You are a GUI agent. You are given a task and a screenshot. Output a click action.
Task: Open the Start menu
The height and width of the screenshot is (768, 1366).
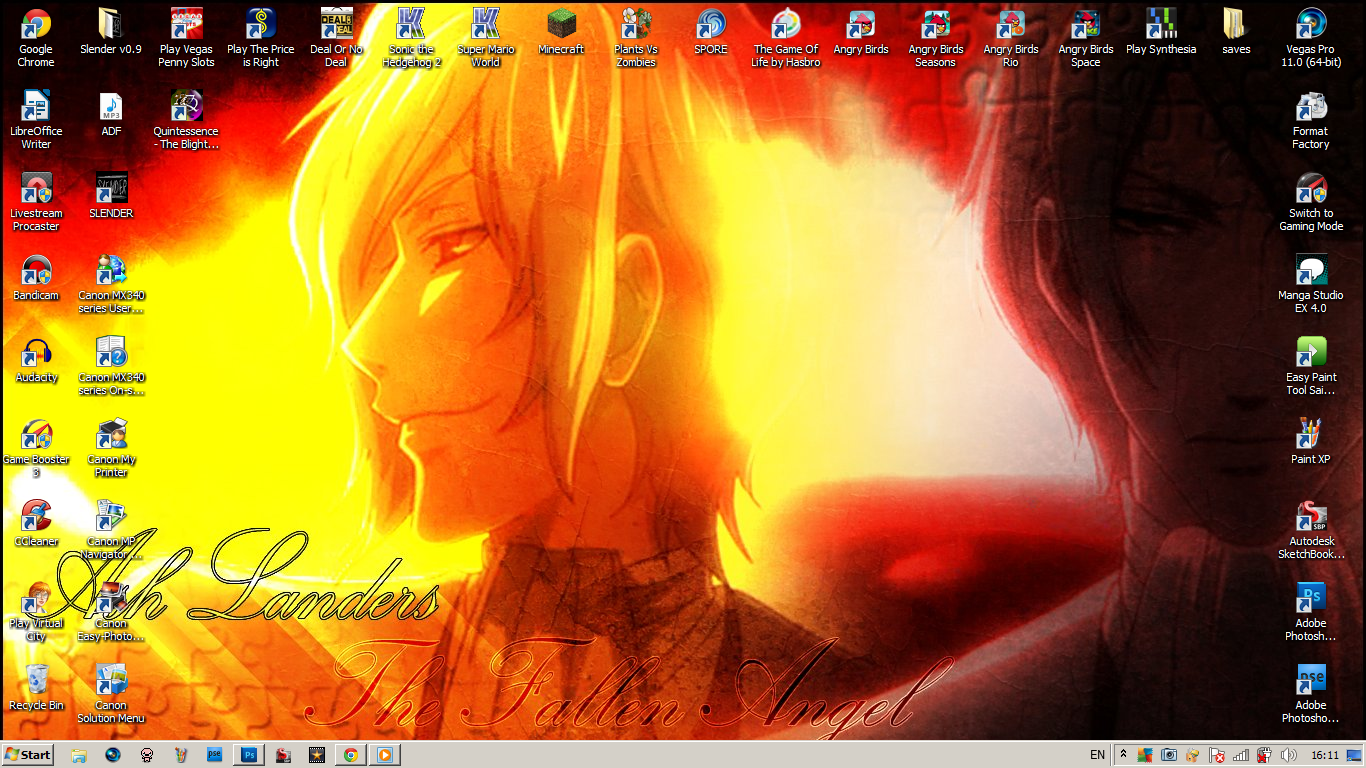click(x=28, y=755)
